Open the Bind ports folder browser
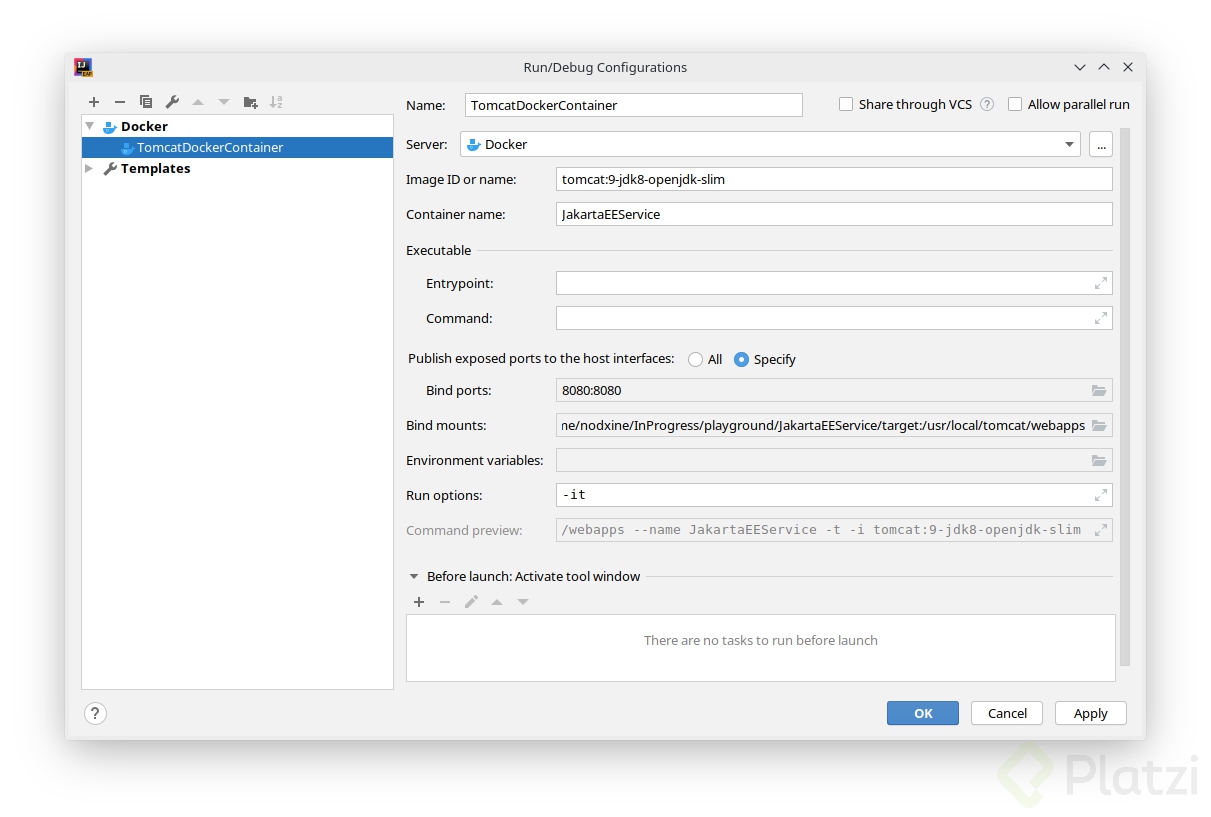 pos(1099,390)
